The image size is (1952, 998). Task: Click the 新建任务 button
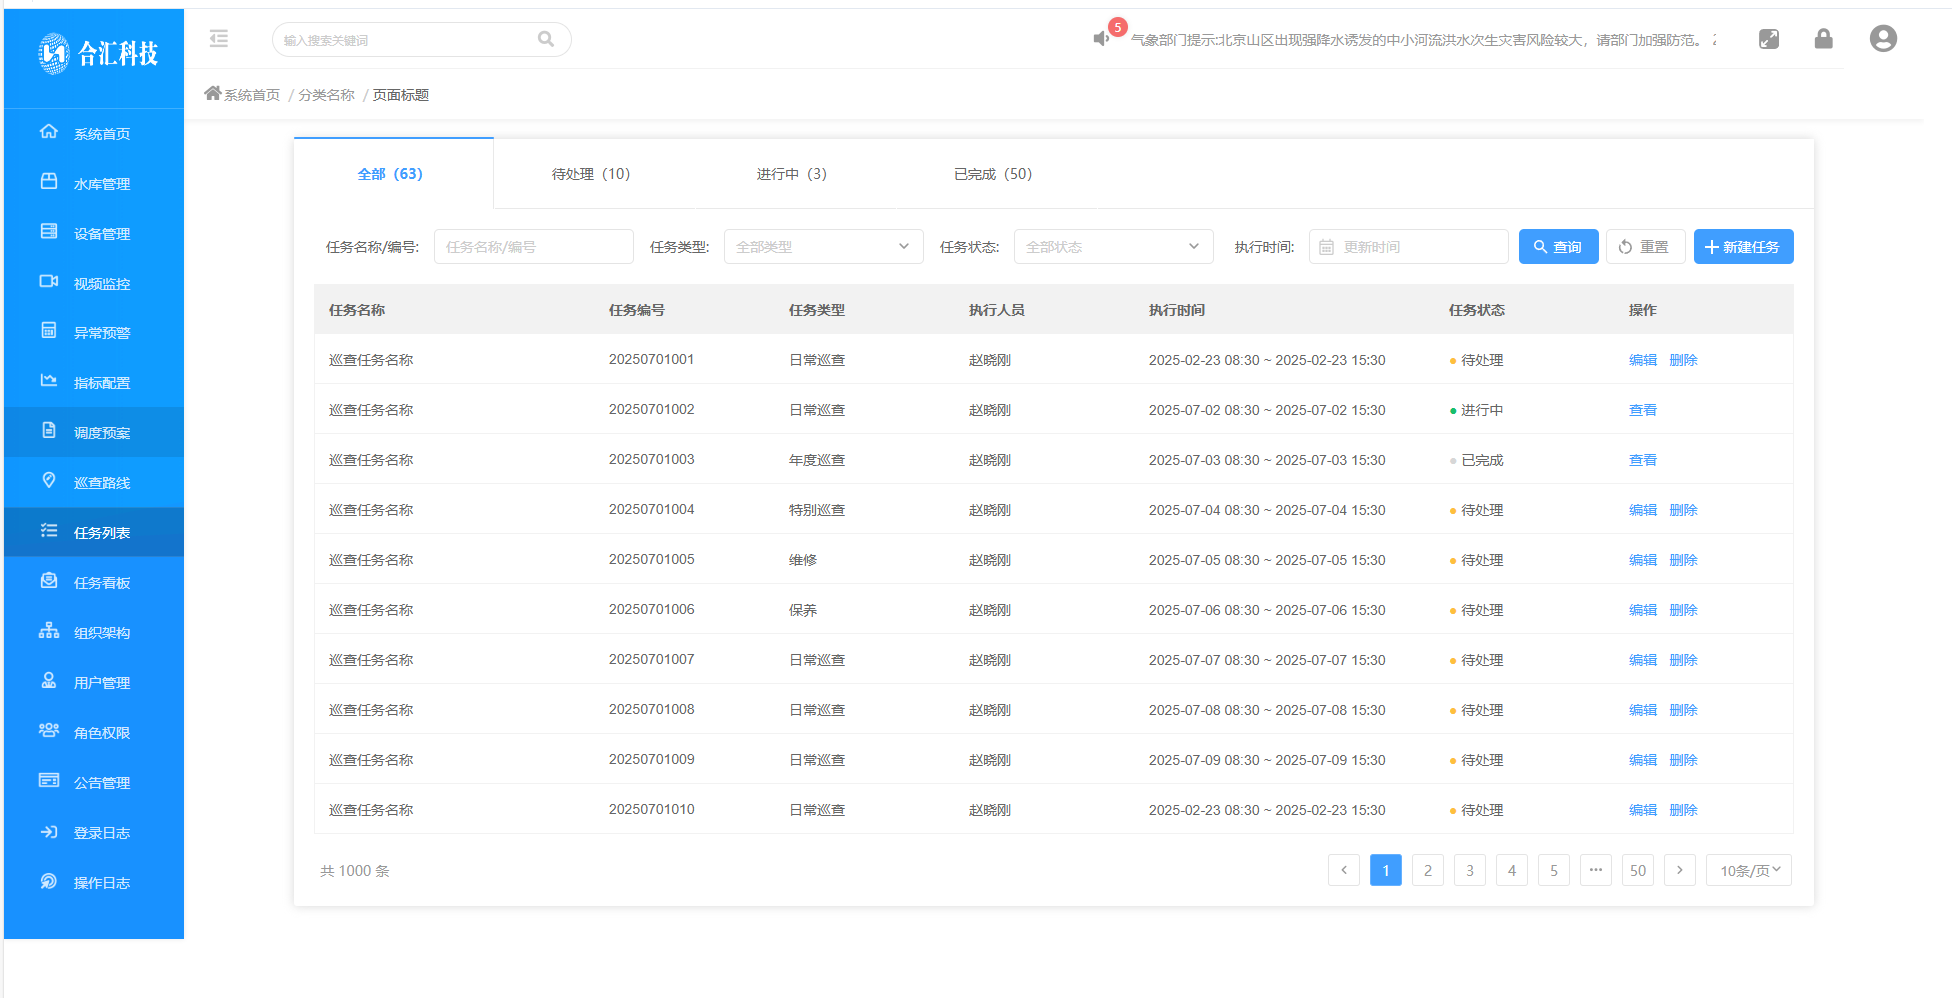point(1742,247)
